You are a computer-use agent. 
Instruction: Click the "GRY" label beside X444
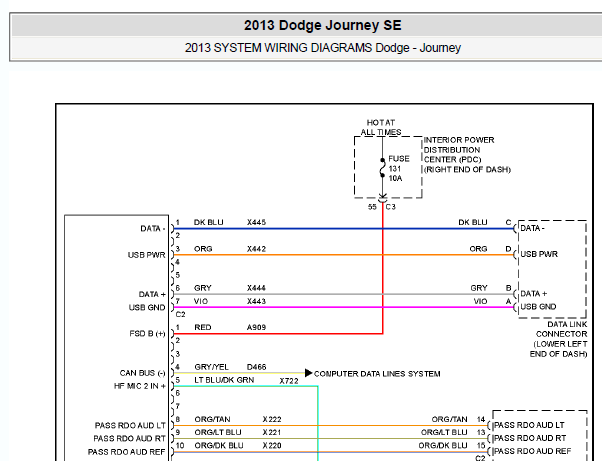tap(203, 288)
